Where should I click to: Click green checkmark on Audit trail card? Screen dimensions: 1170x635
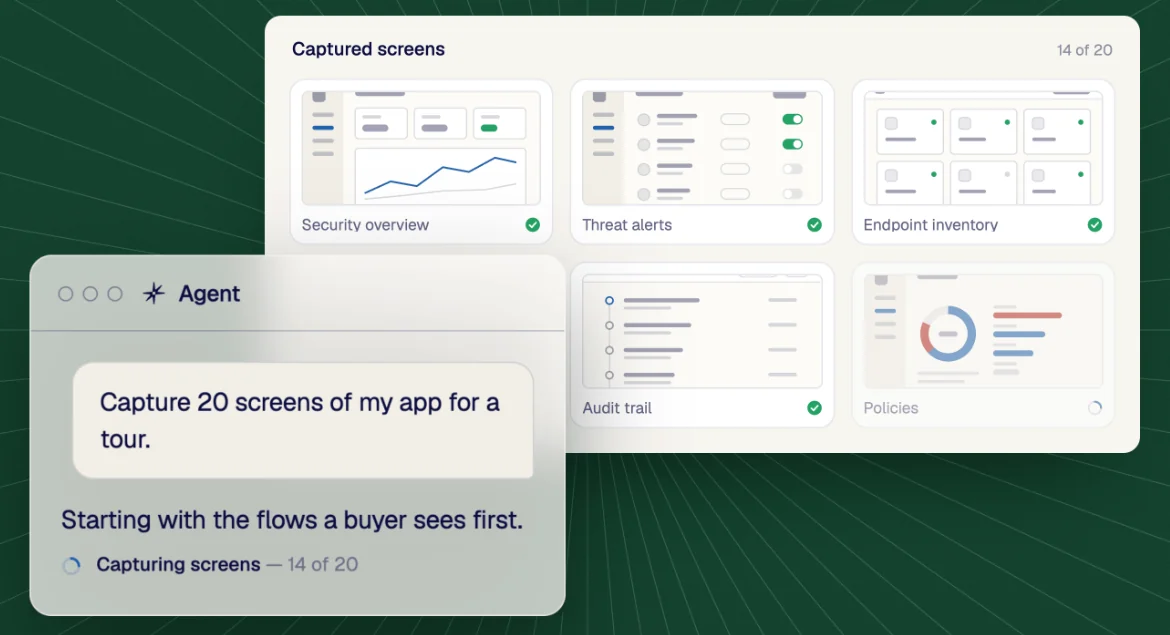[814, 407]
